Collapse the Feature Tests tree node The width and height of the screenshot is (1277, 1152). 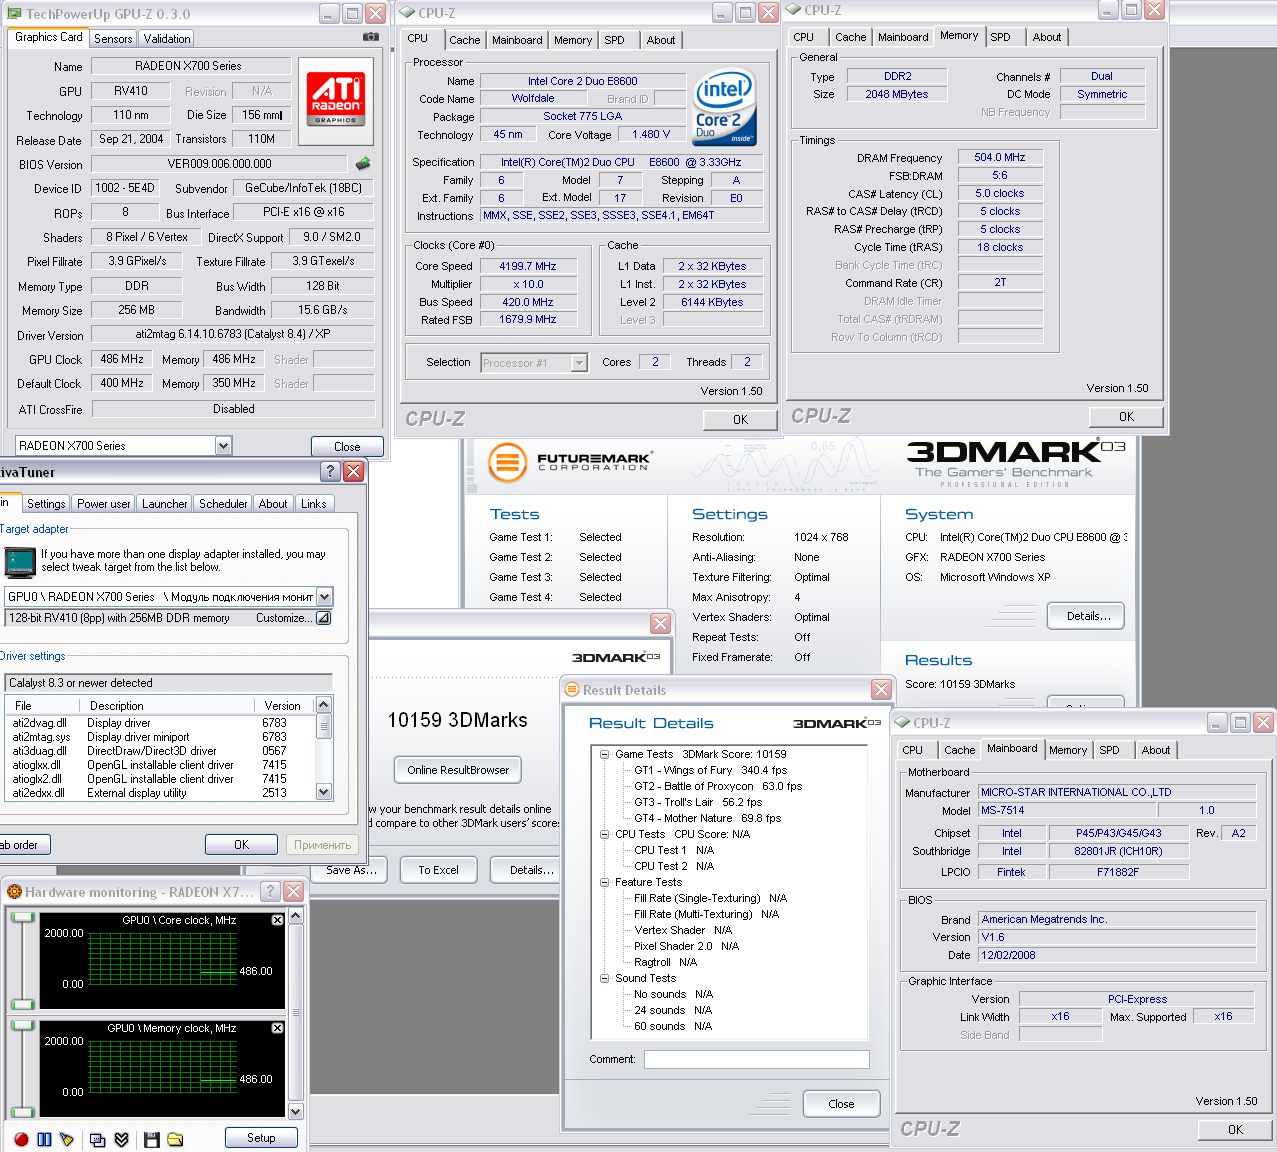[605, 882]
